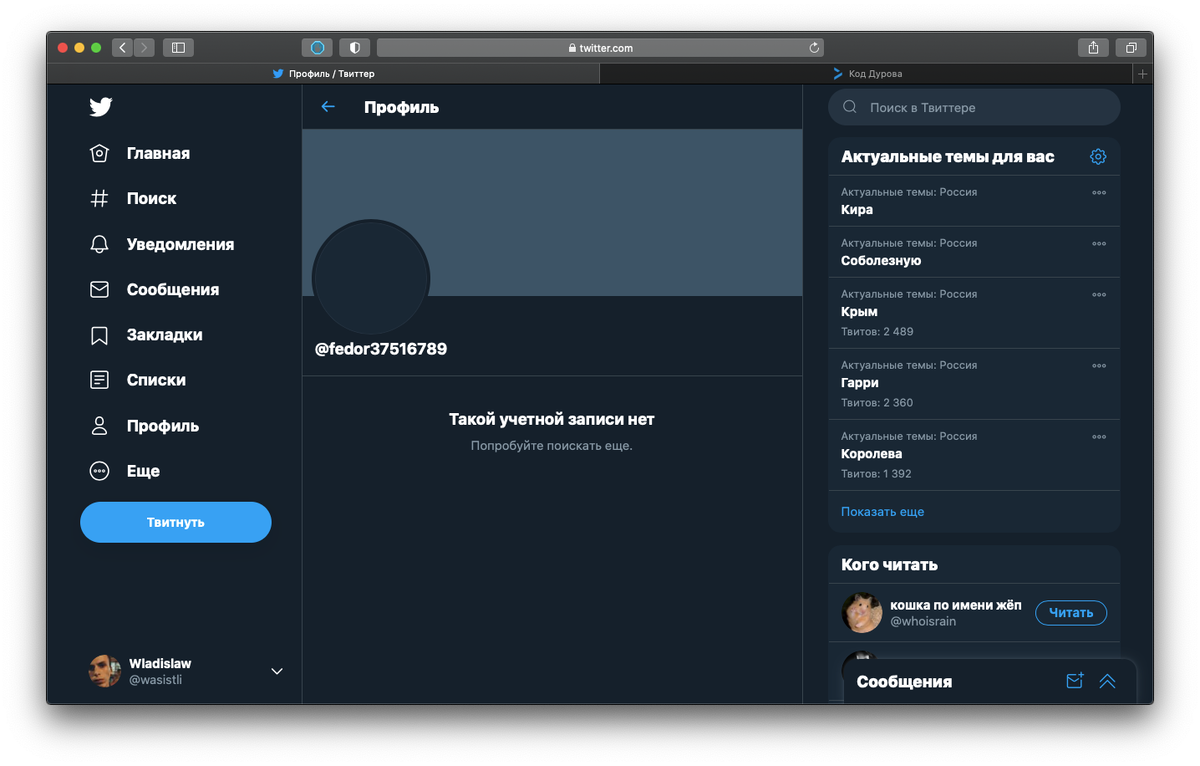Click the empty profile avatar circle
1200x766 pixels.
tap(371, 278)
